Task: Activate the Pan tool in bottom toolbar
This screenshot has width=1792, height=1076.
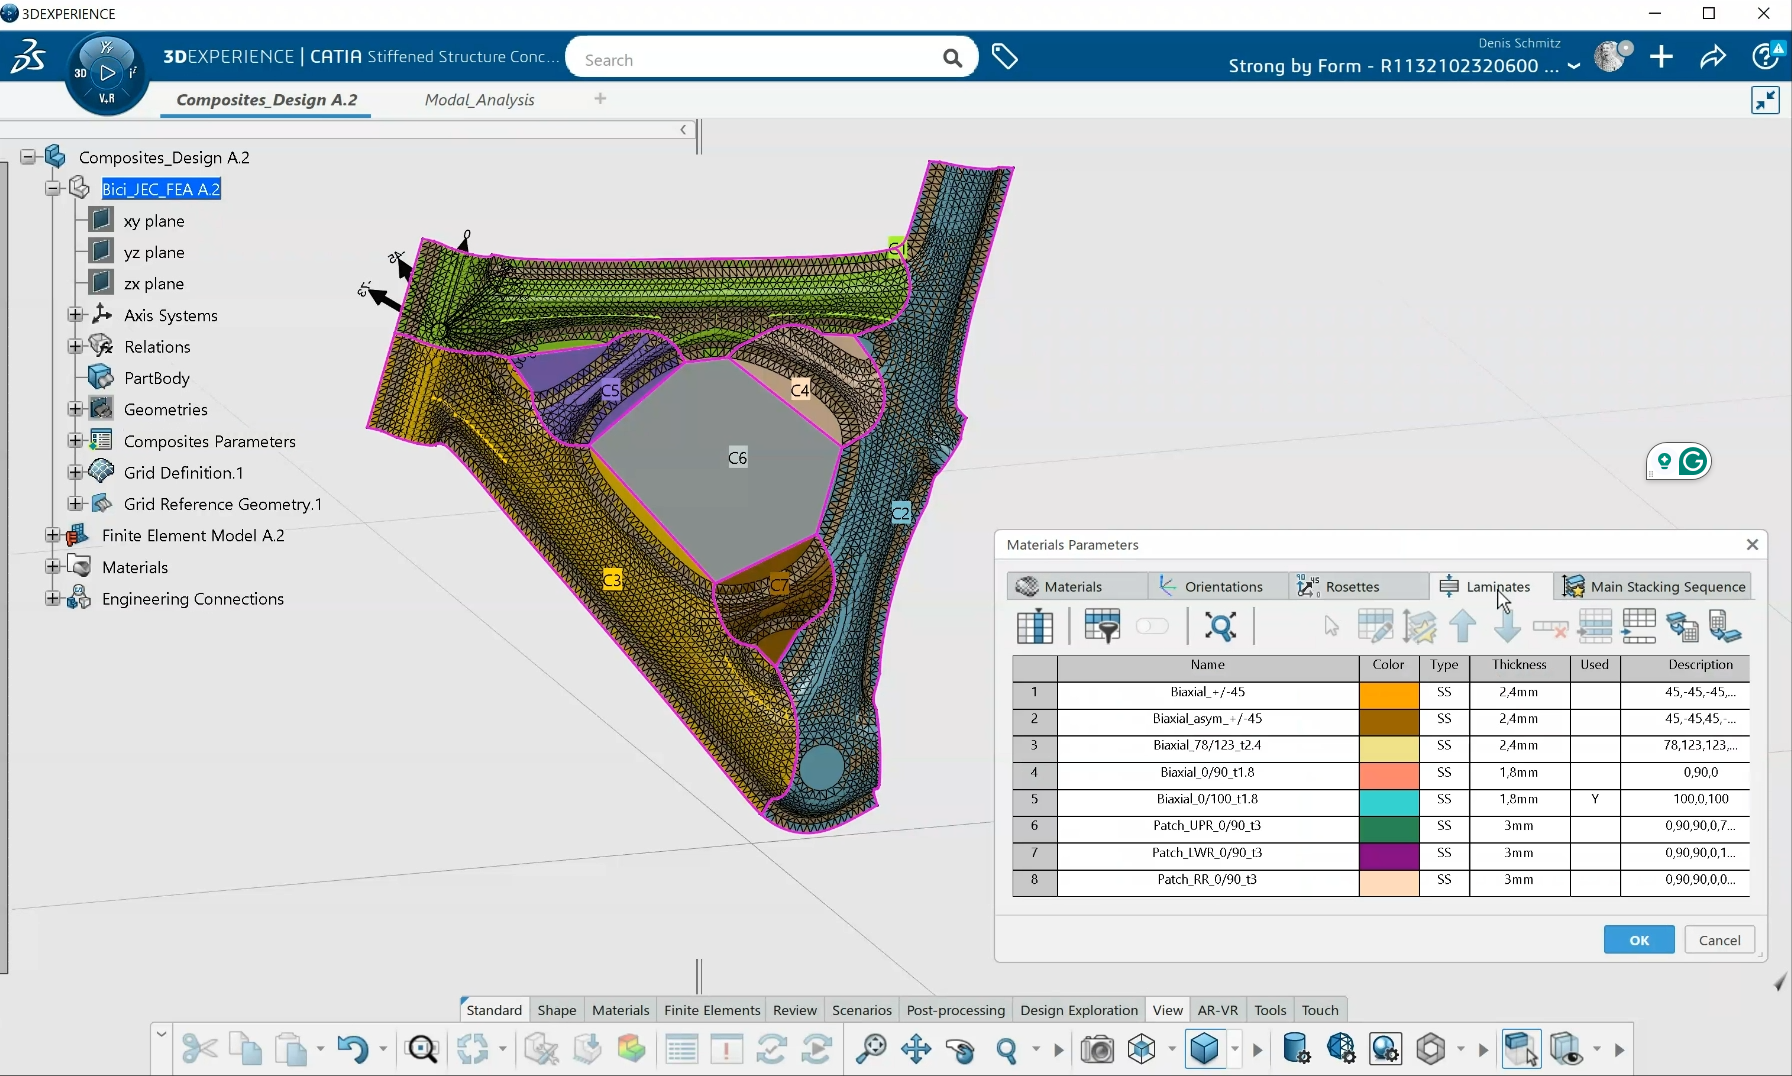Action: click(x=917, y=1049)
